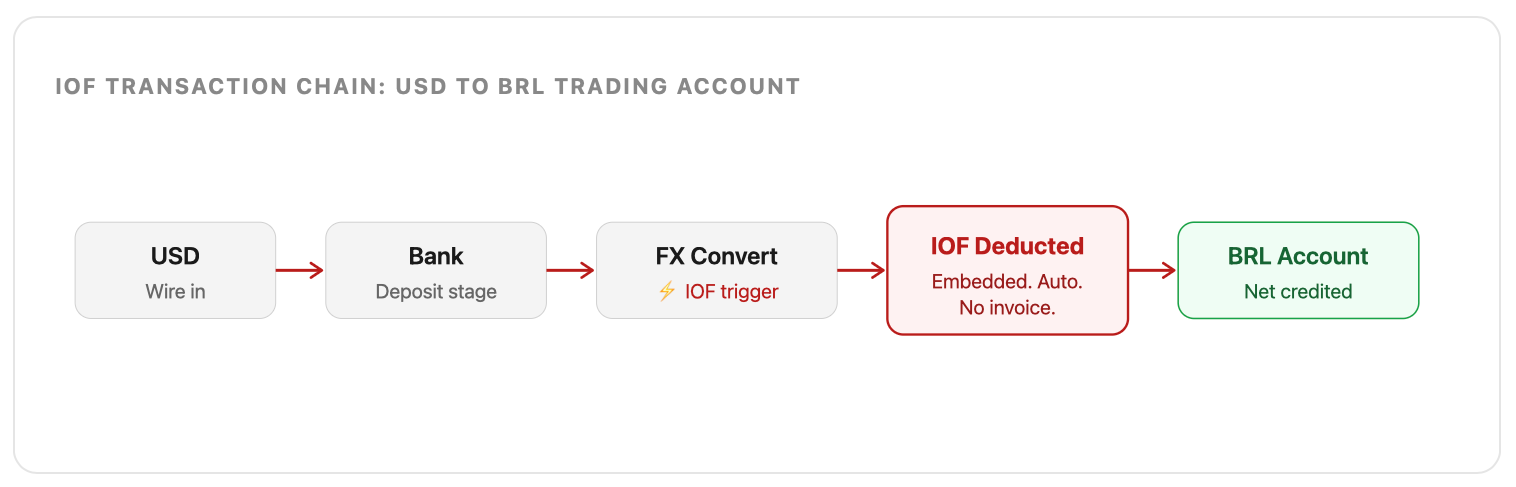Click the arrow between Bank and FX Convert
This screenshot has height=487, width=1516.
(571, 270)
